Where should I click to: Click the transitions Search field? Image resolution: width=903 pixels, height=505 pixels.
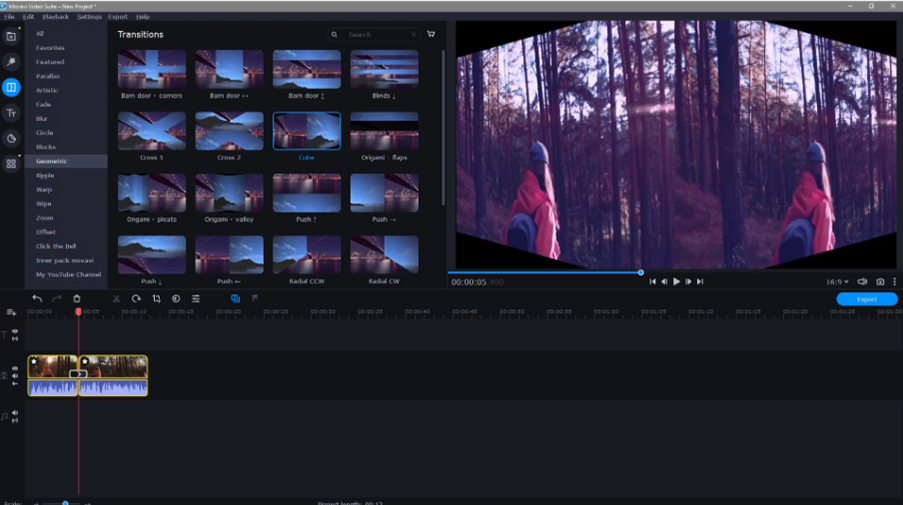click(373, 35)
